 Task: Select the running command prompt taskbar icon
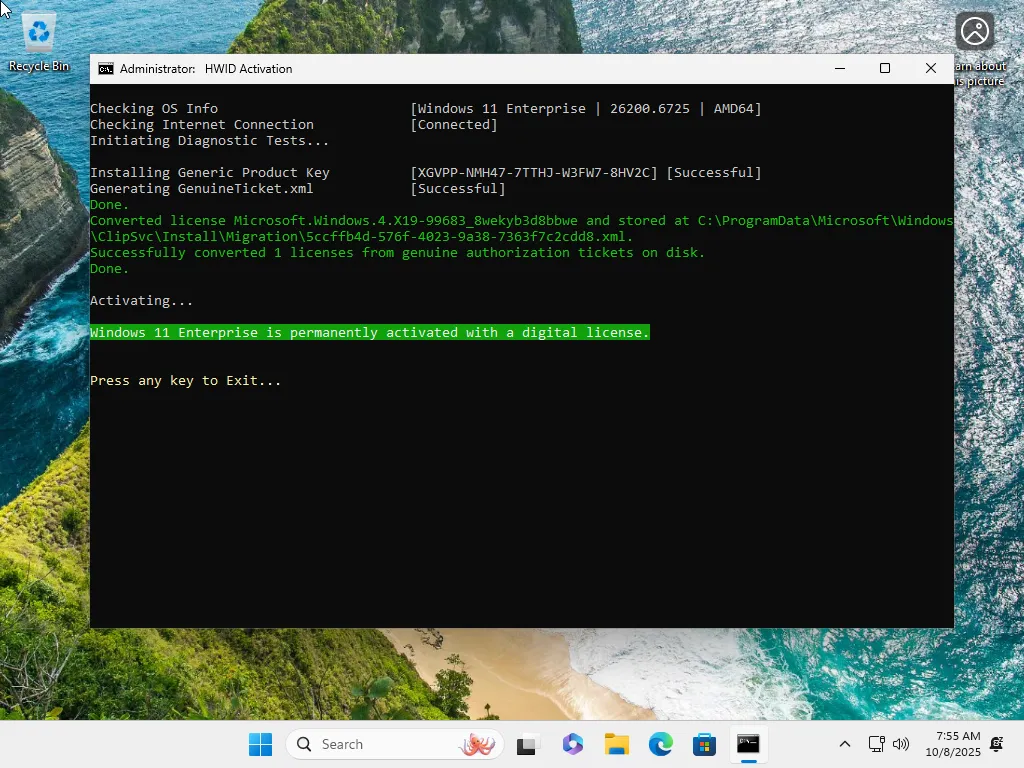(x=748, y=744)
